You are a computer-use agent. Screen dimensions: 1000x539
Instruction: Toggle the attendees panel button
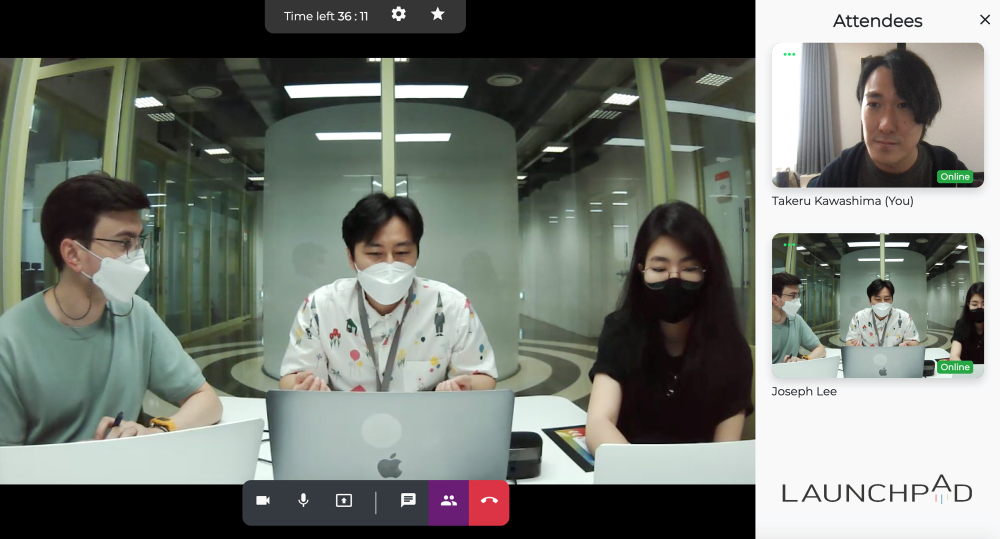click(449, 503)
